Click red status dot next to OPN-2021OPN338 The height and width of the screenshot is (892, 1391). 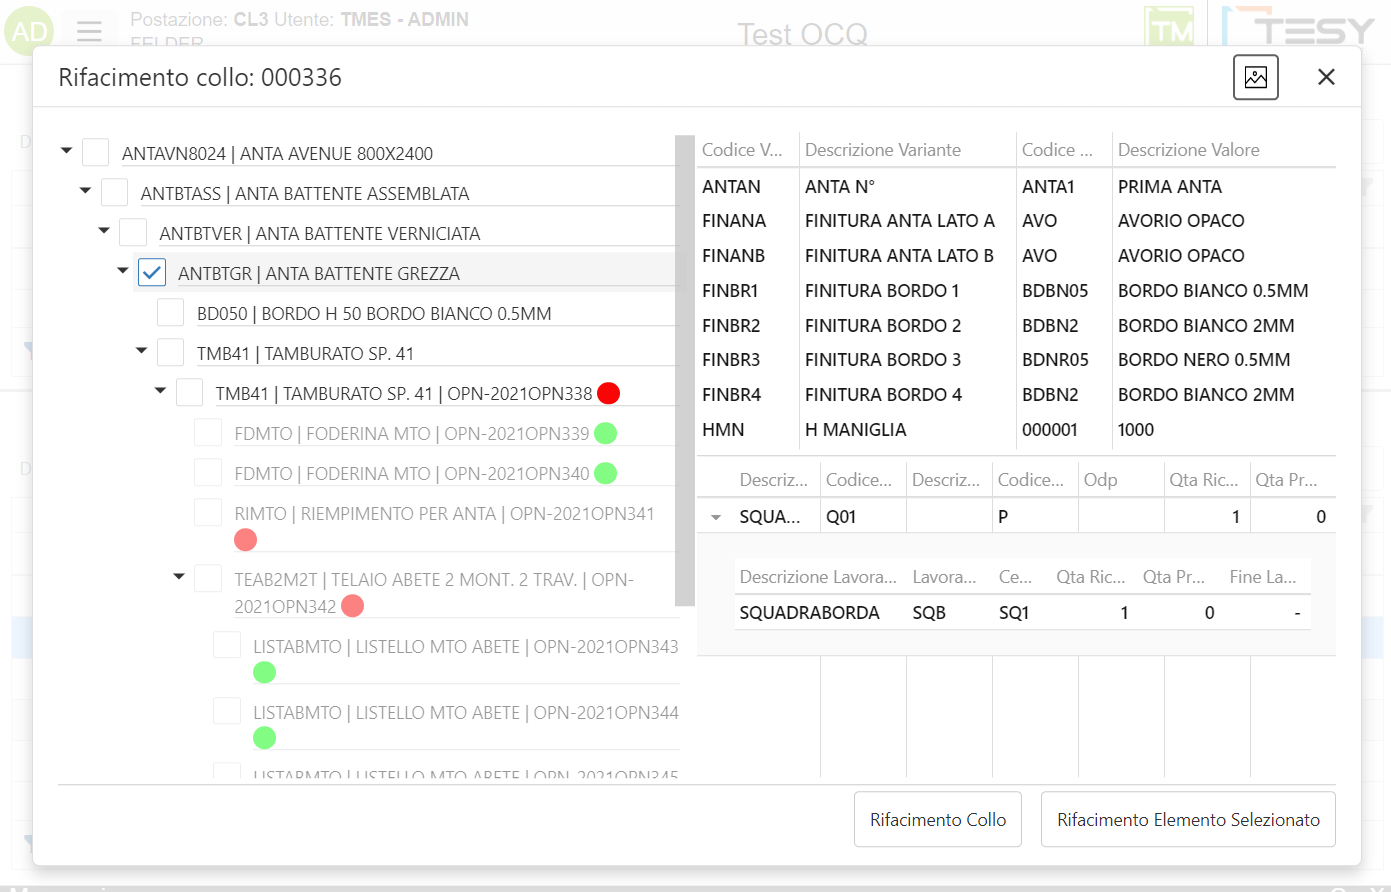coord(608,393)
